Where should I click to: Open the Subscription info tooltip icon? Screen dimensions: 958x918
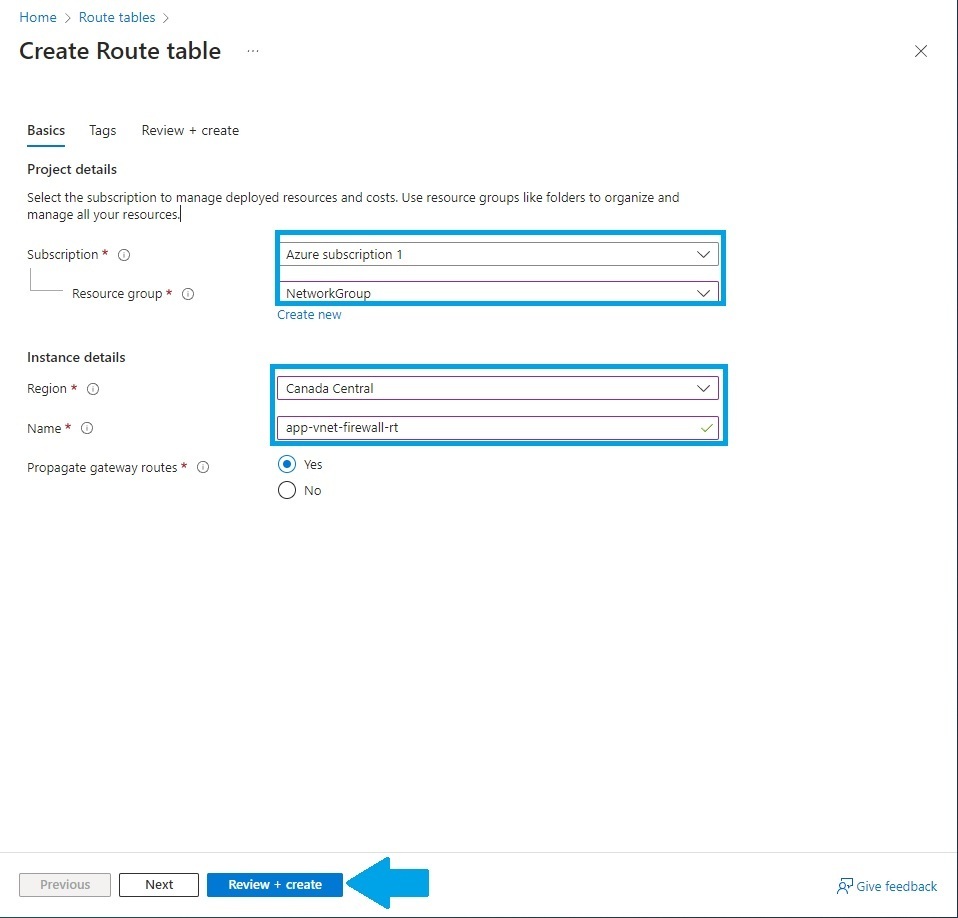122,255
